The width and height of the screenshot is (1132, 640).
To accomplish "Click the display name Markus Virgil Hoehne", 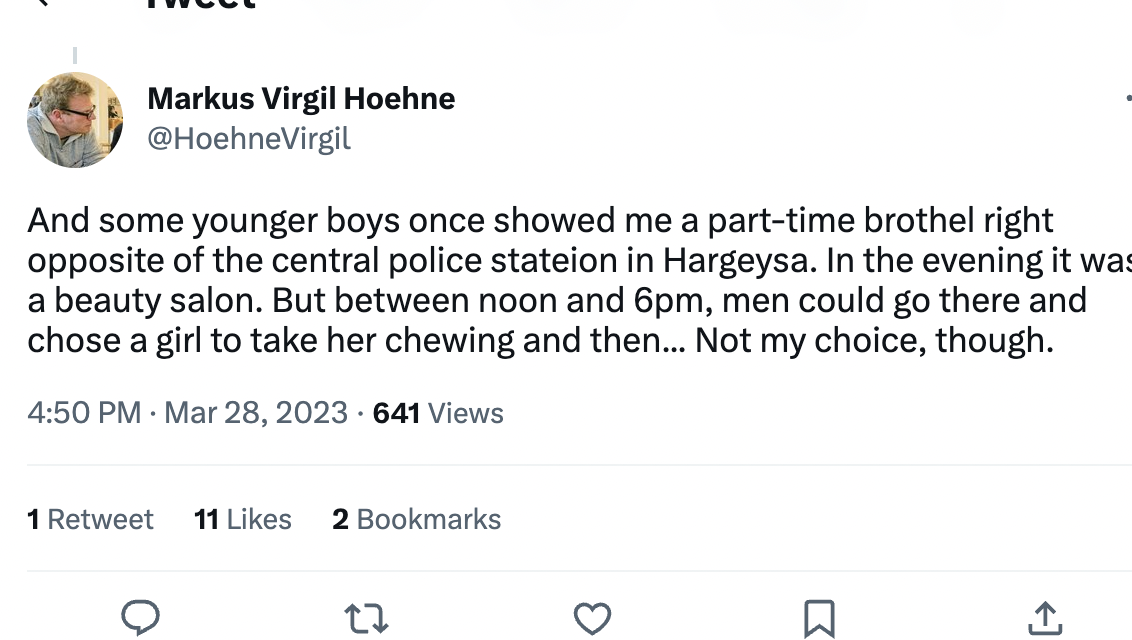I will (x=301, y=98).
